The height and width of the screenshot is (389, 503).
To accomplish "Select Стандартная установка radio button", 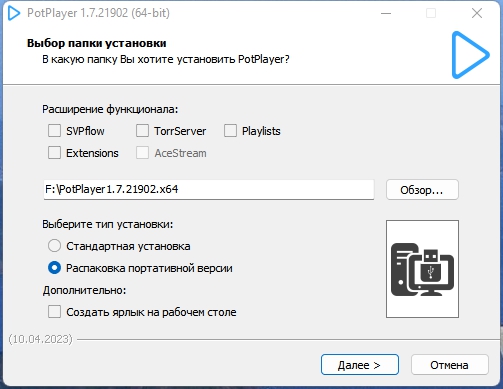I will tap(54, 246).
